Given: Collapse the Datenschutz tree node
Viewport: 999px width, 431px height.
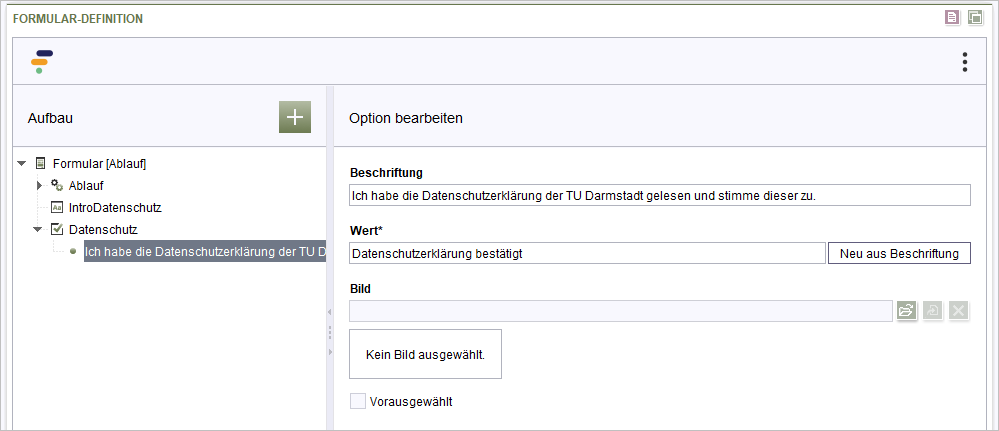Looking at the screenshot, I should pos(38,229).
